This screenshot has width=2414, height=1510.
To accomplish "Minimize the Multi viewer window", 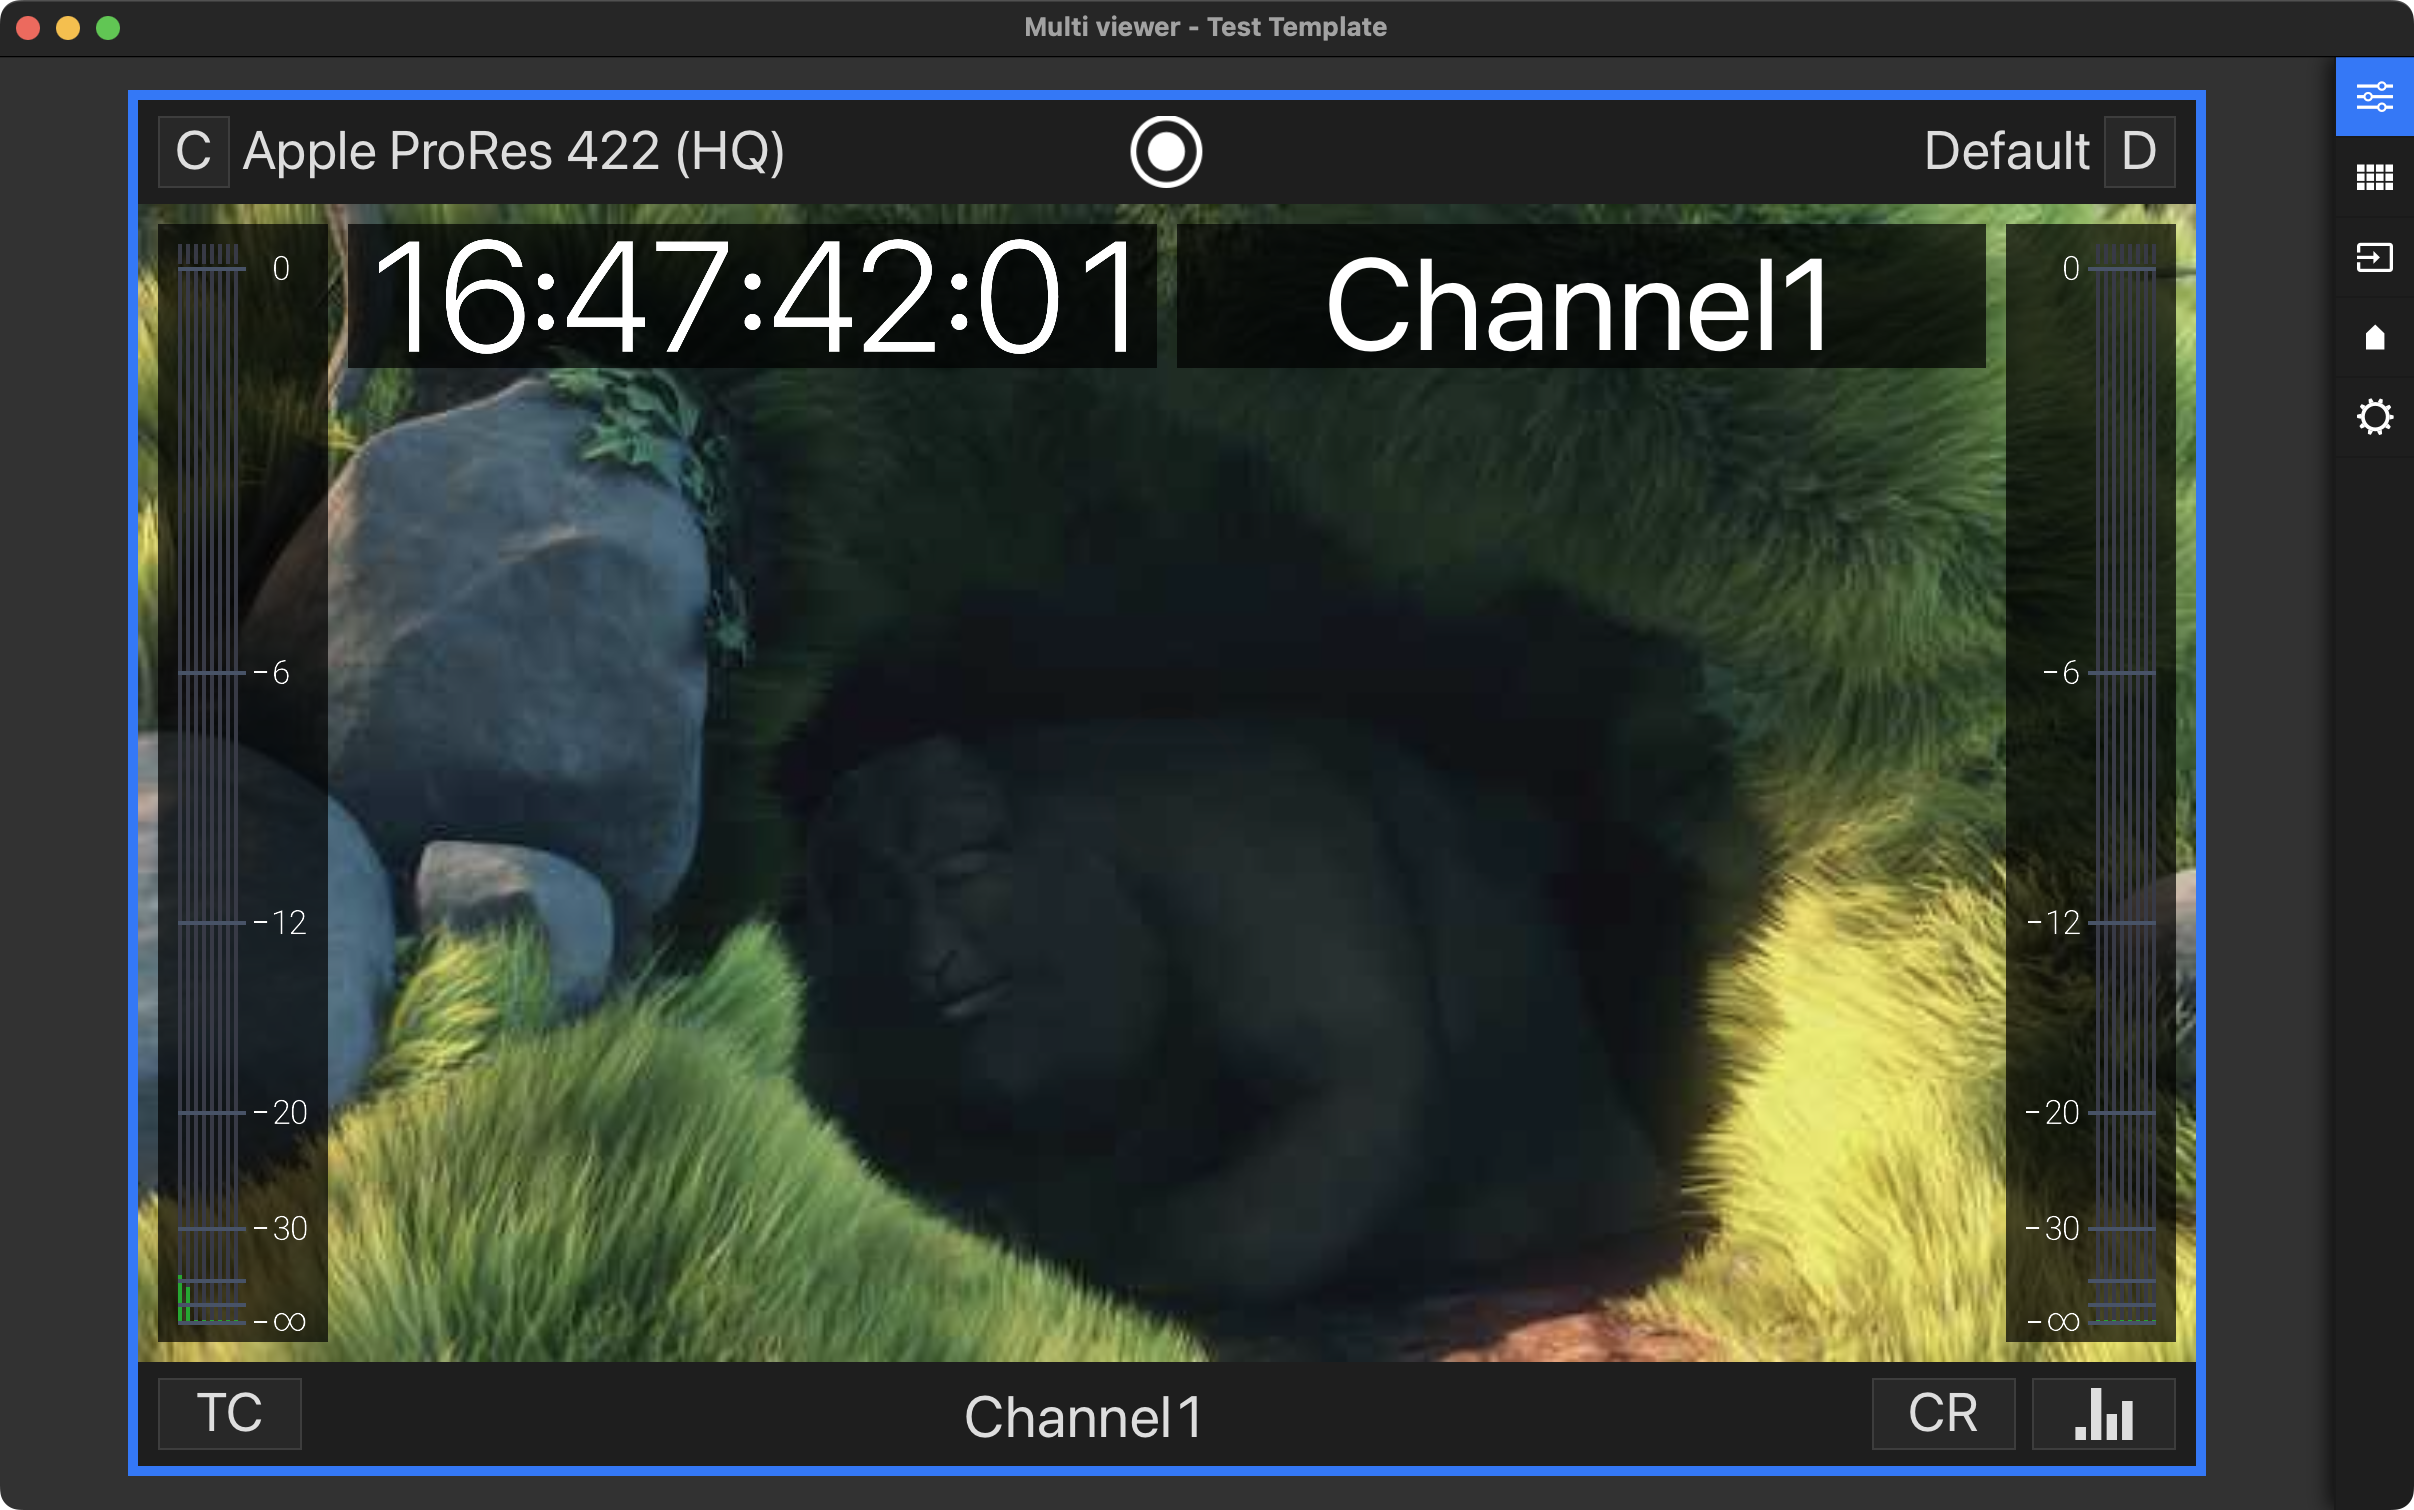I will click(68, 28).
